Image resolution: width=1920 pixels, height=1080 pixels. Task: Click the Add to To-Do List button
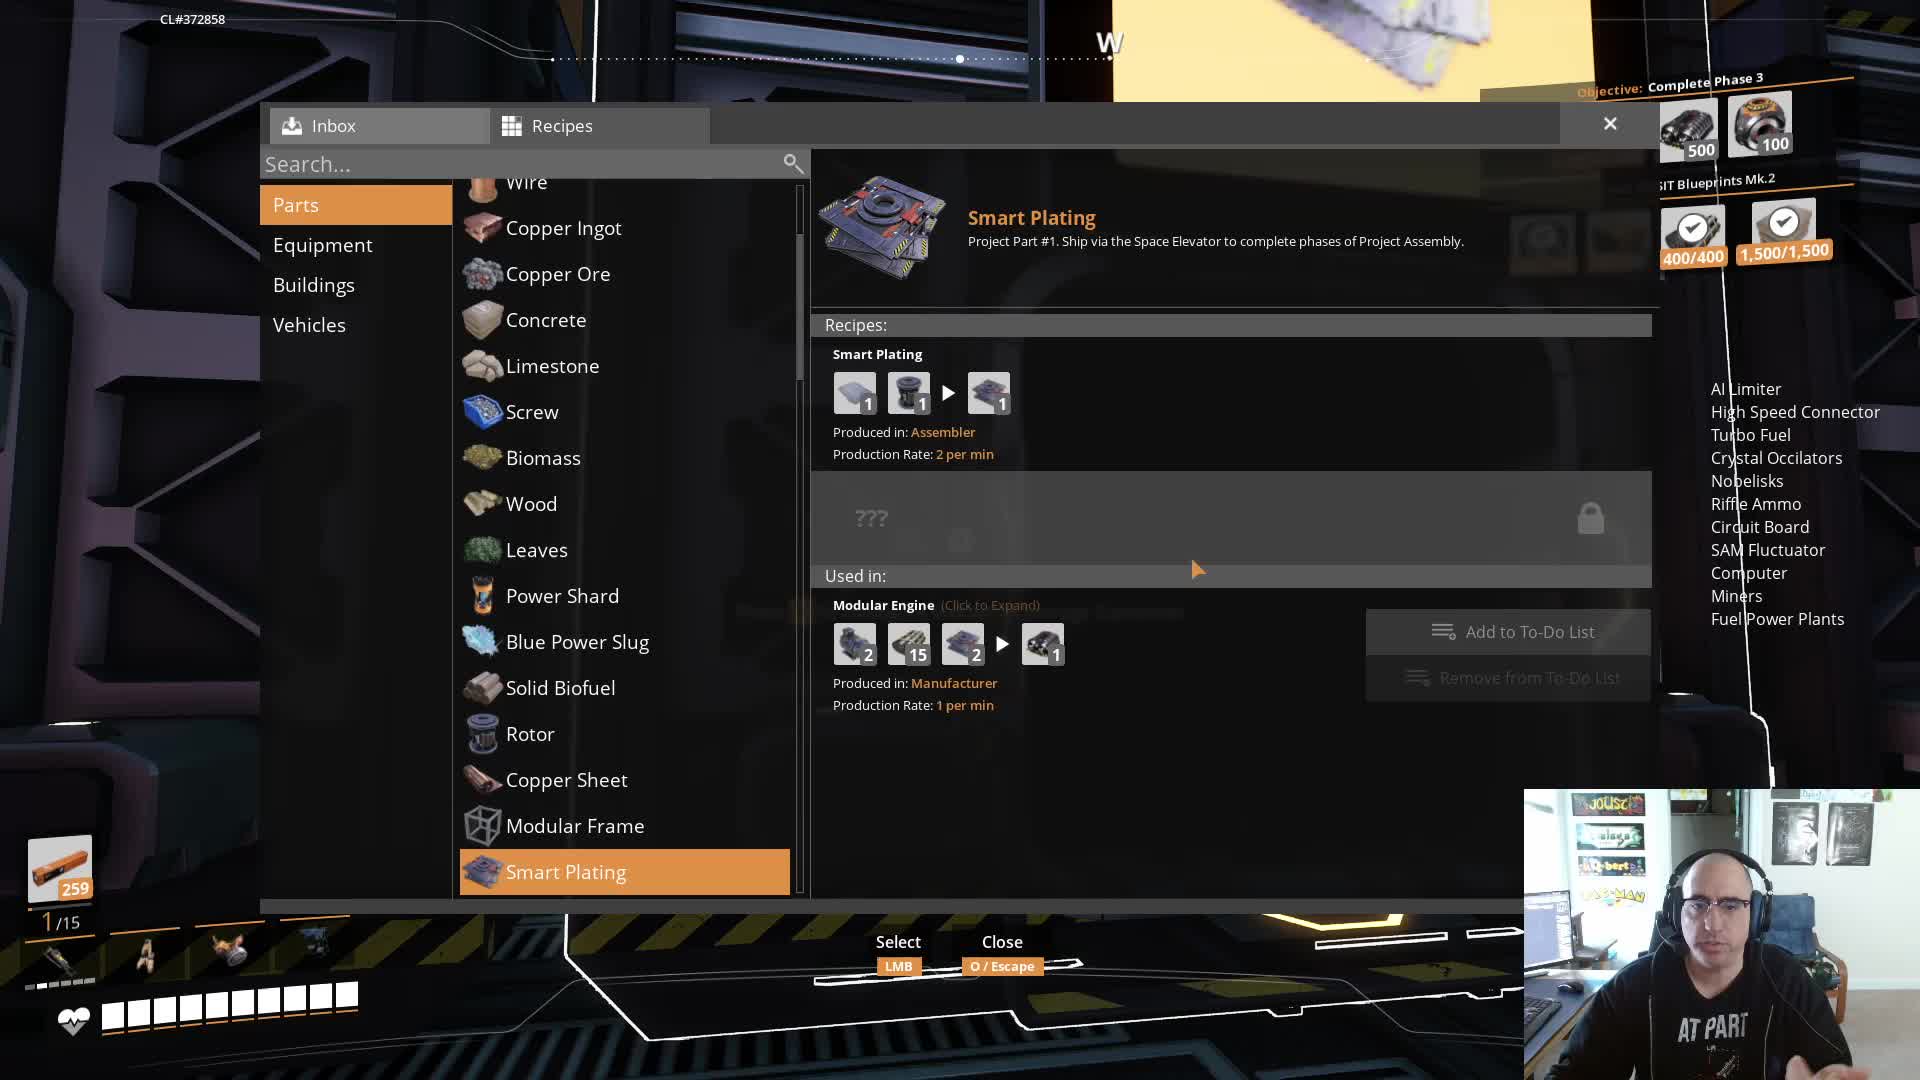coord(1508,632)
